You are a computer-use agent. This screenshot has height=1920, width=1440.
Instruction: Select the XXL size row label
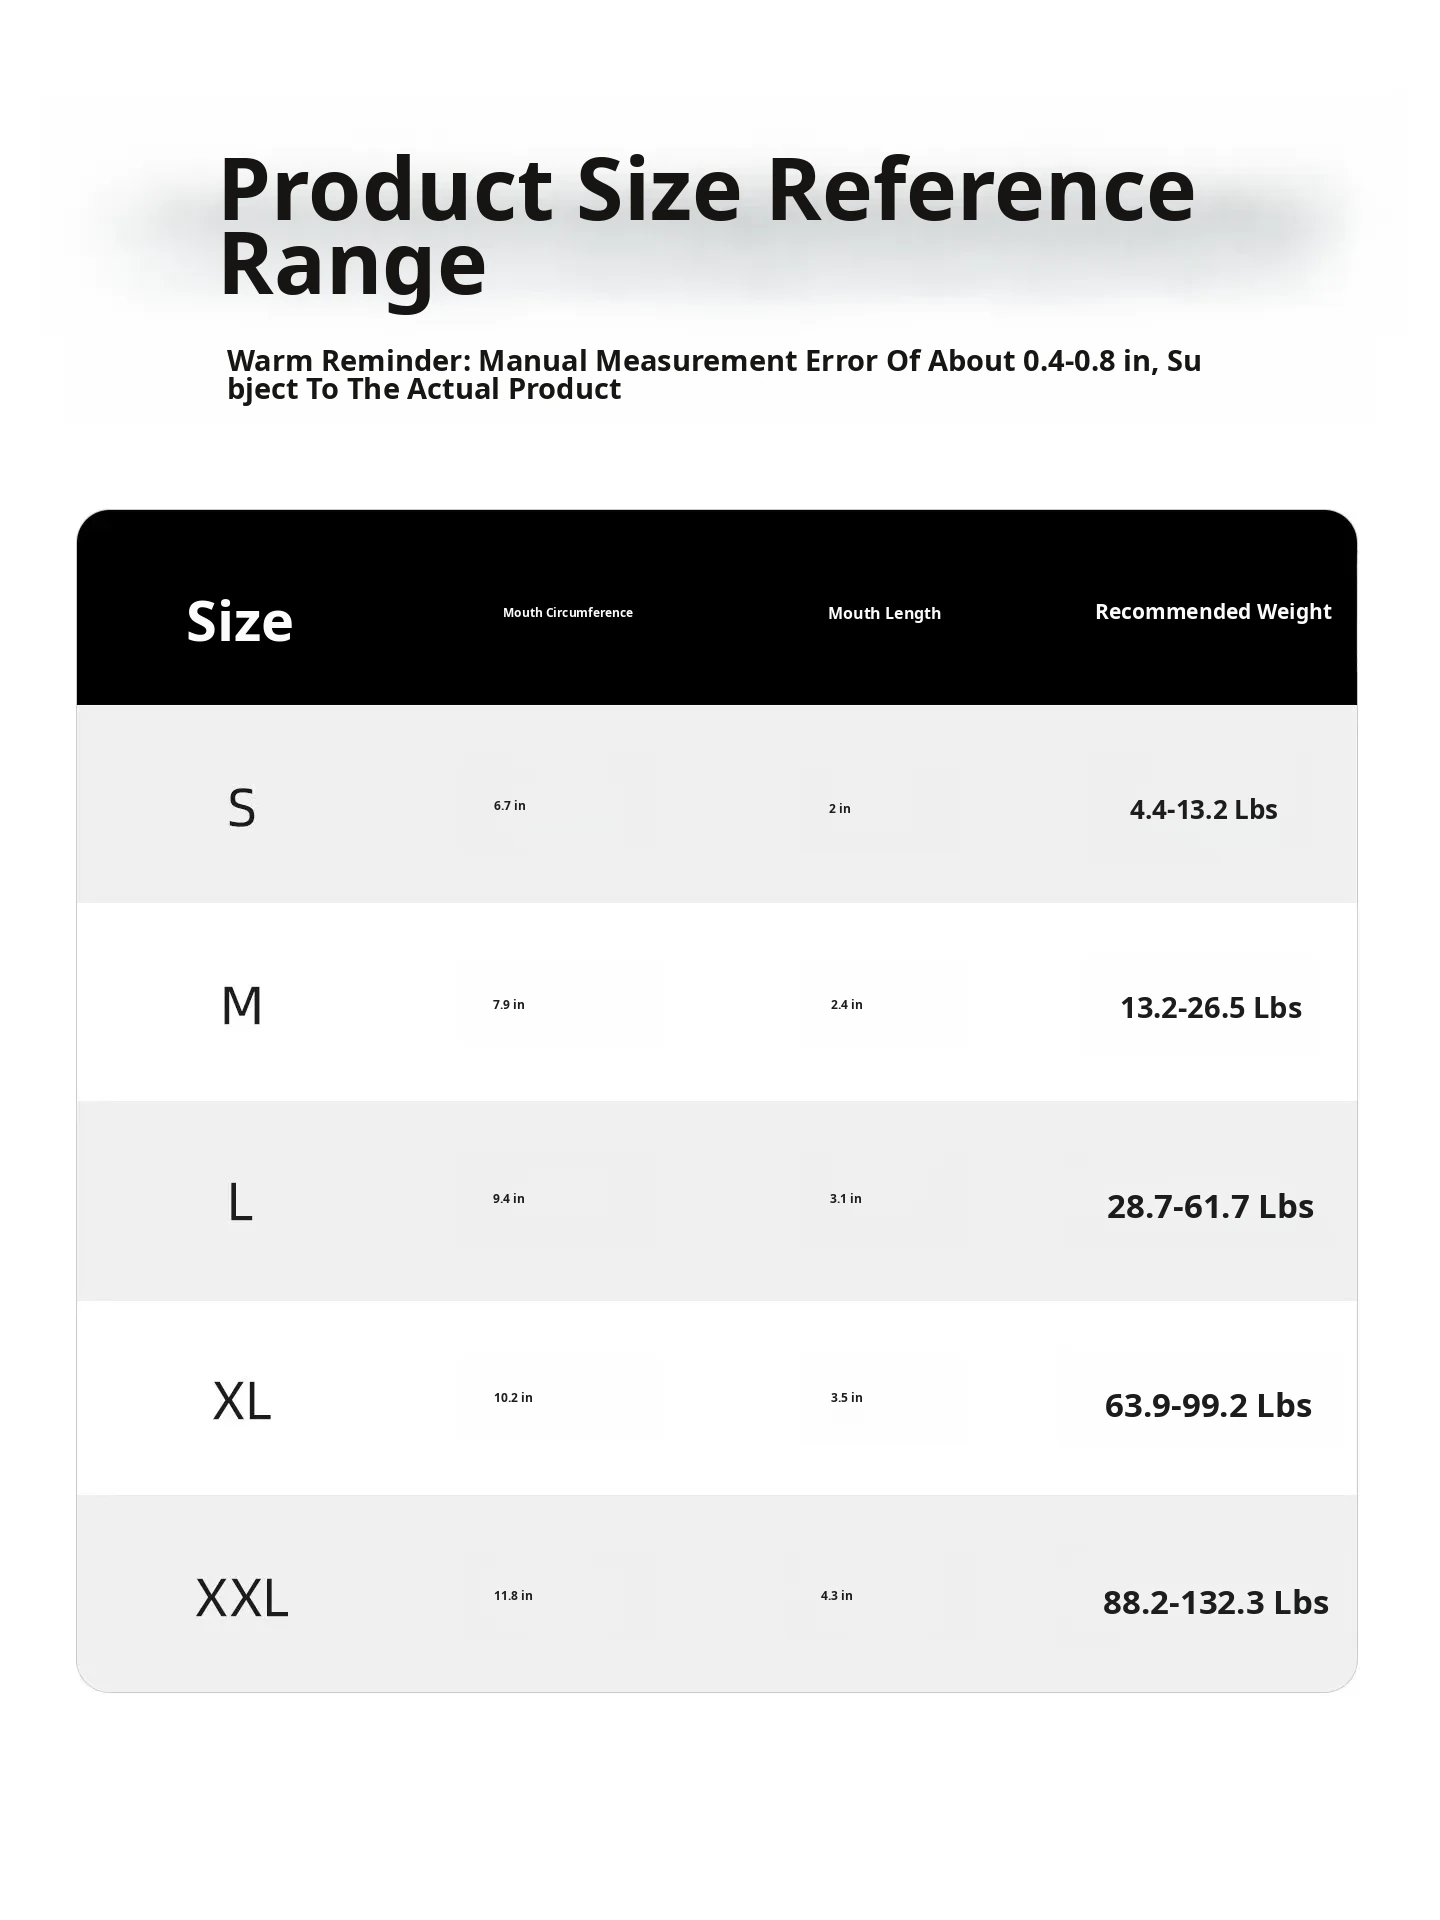tap(242, 1598)
